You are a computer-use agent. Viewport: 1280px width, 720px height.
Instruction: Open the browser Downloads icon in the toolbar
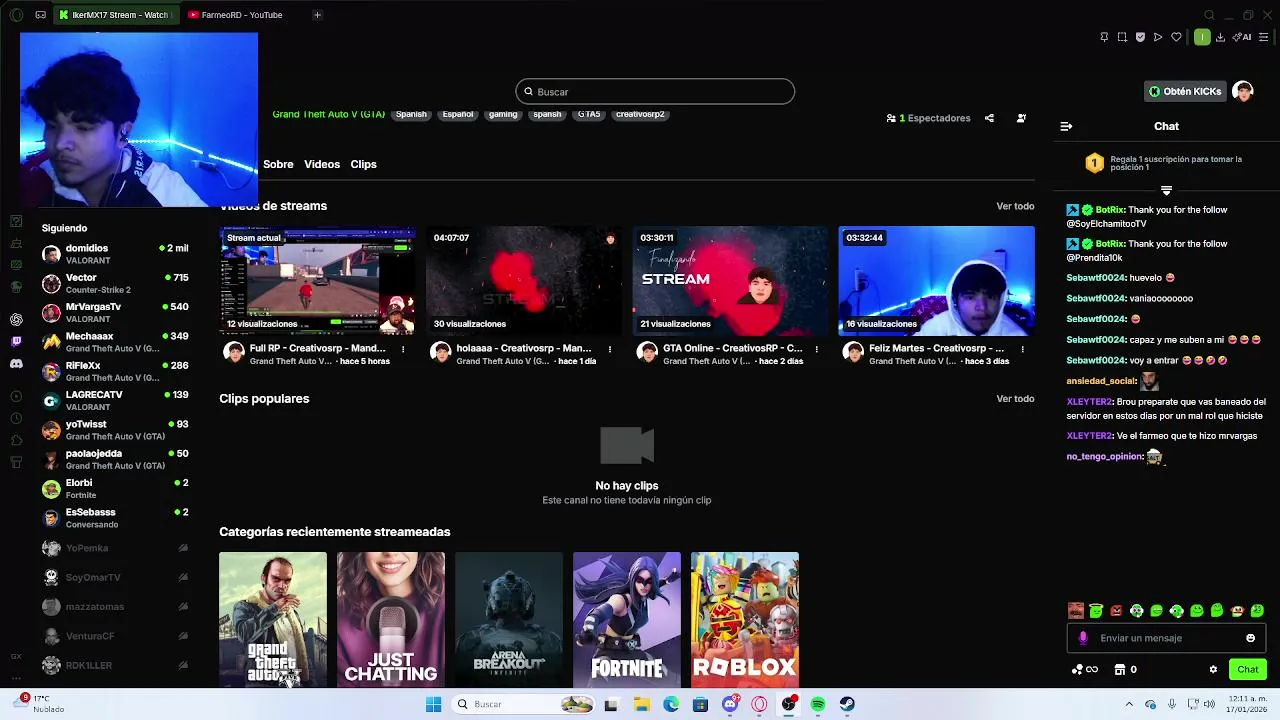pos(1220,37)
